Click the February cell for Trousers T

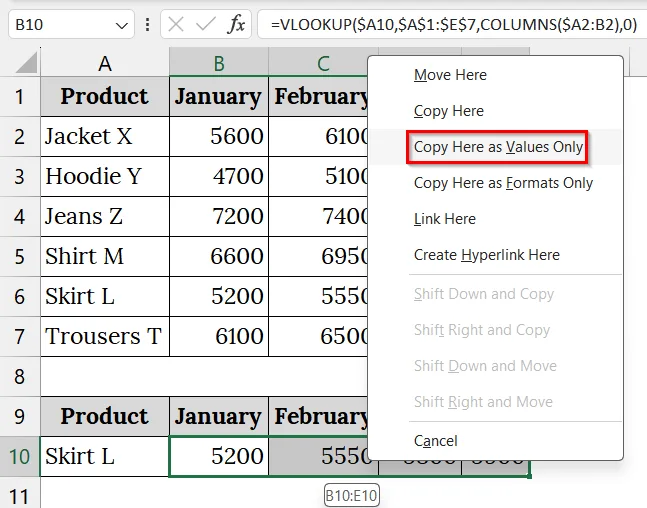318,336
